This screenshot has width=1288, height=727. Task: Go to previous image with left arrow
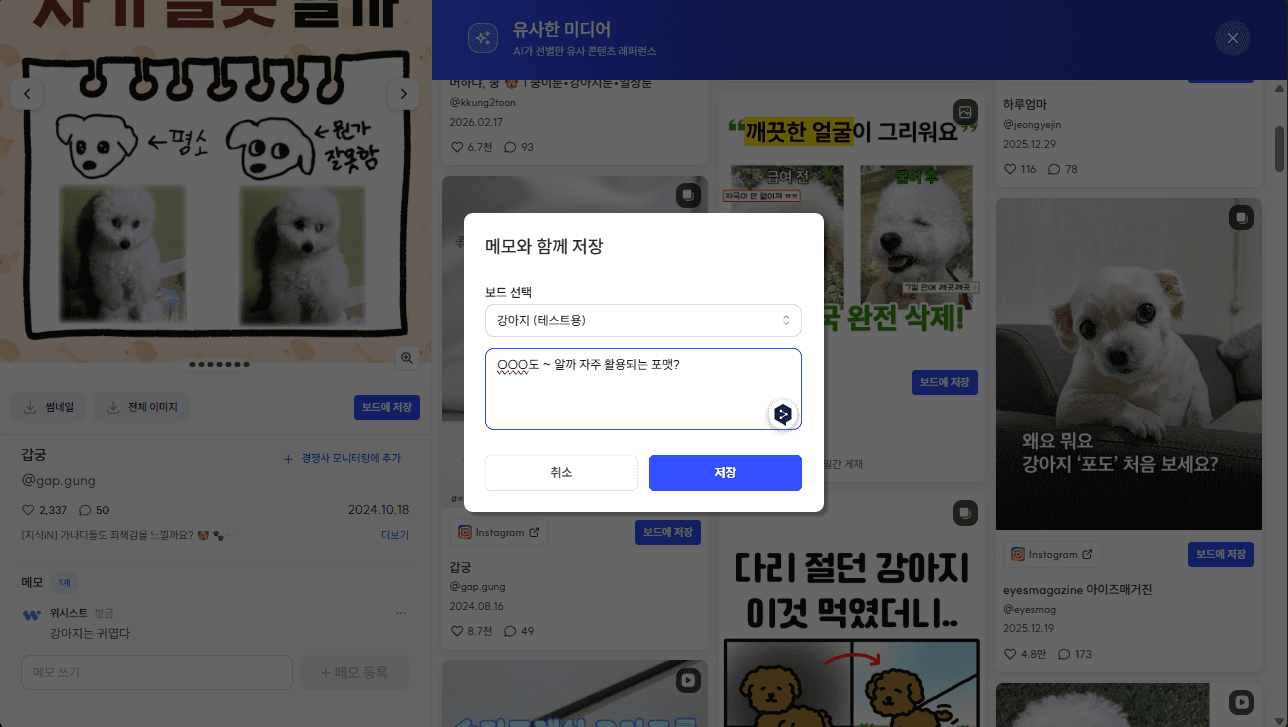(x=28, y=94)
